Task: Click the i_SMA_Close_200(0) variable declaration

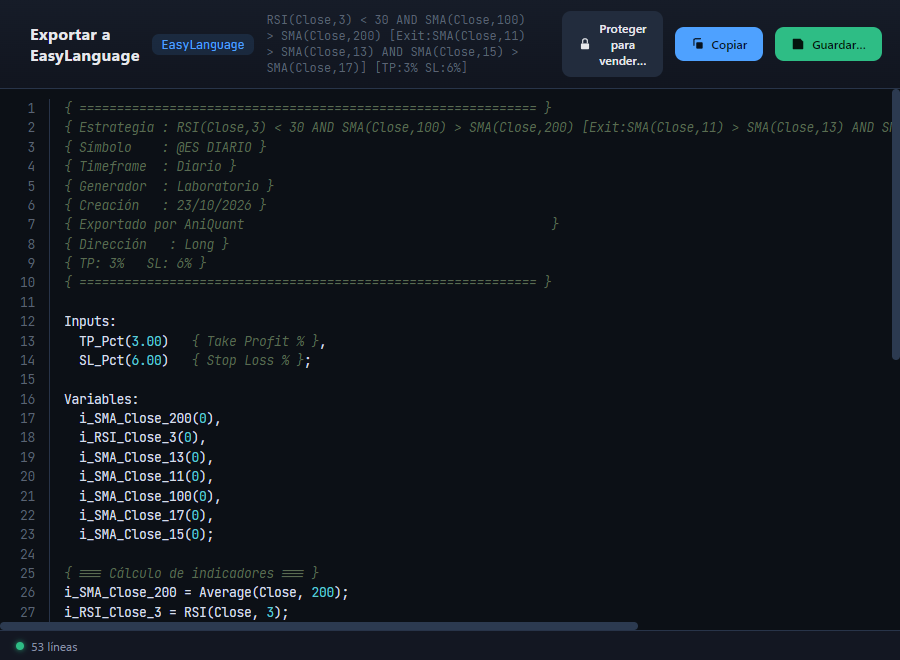Action: (x=150, y=418)
